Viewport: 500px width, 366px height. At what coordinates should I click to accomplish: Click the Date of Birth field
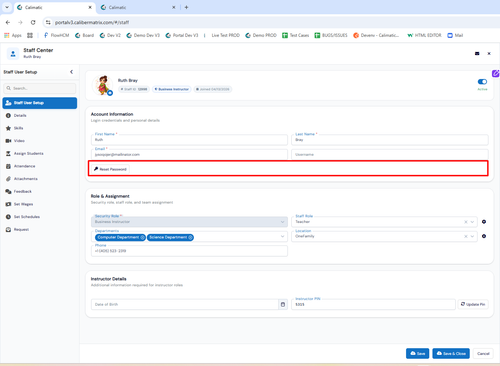coord(185,304)
